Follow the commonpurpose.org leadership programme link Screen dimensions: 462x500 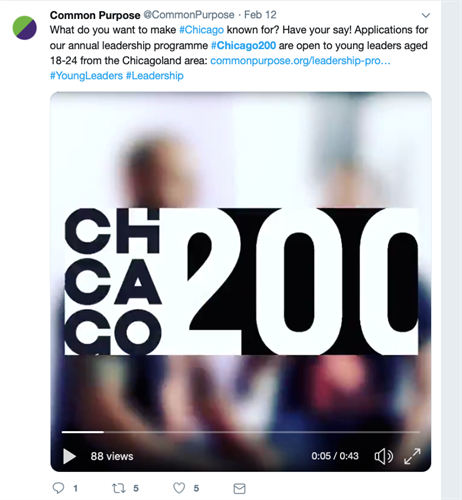point(300,61)
